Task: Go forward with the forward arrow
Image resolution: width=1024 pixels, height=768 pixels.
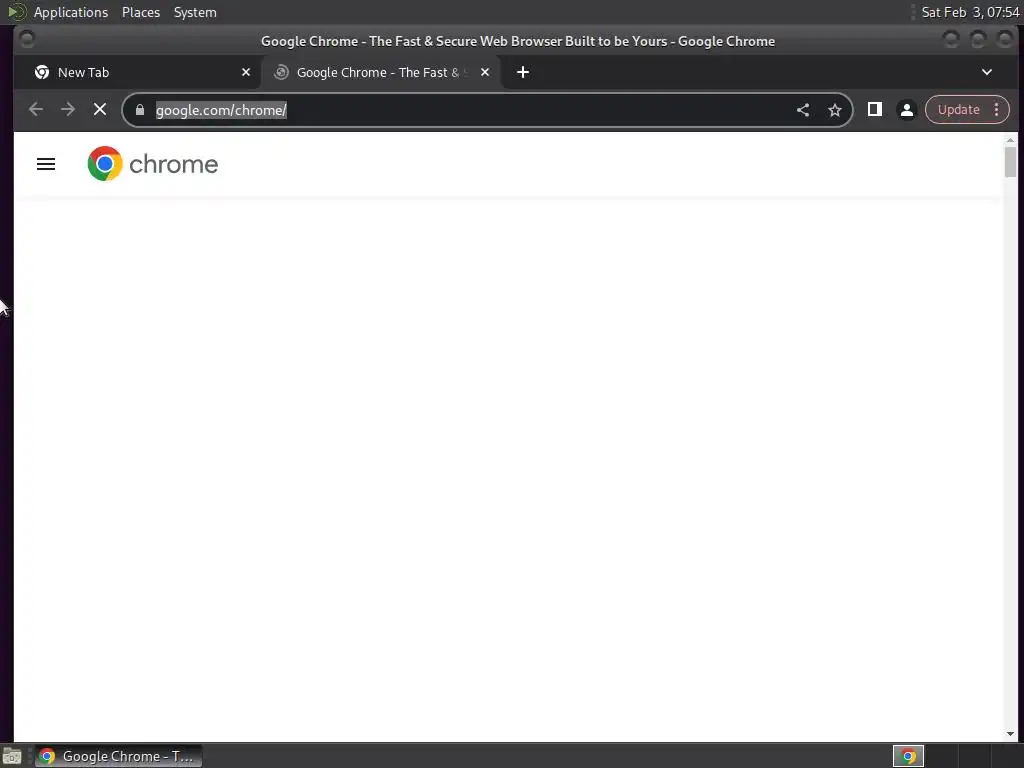Action: click(x=68, y=110)
